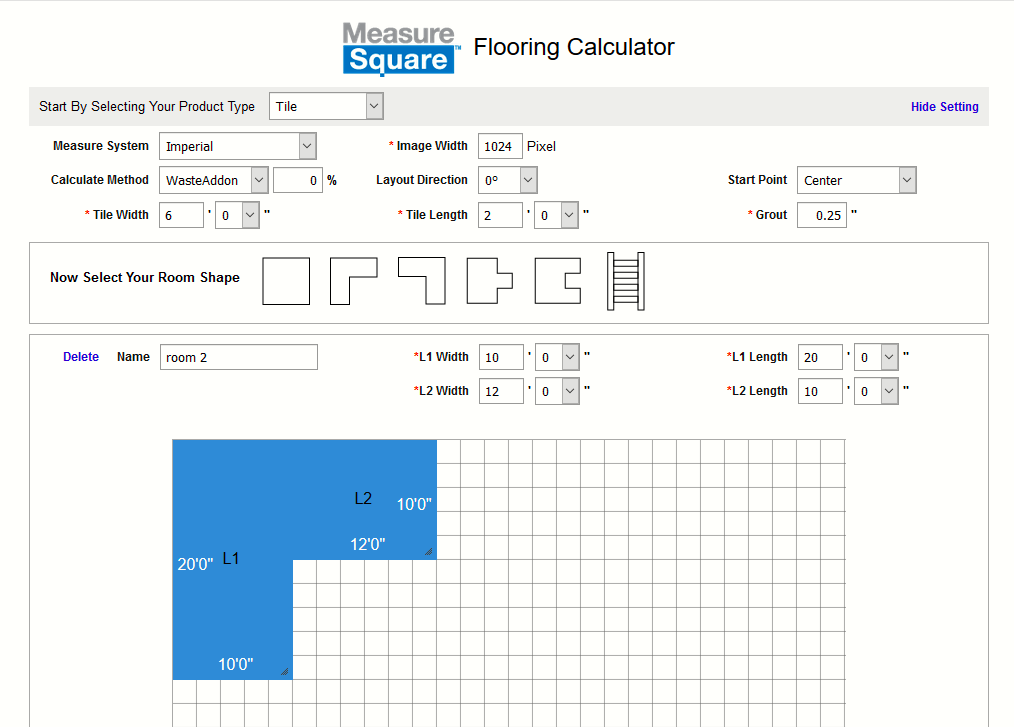Open the L1 Width inches dropdown
The height and width of the screenshot is (727, 1014).
click(x=557, y=357)
